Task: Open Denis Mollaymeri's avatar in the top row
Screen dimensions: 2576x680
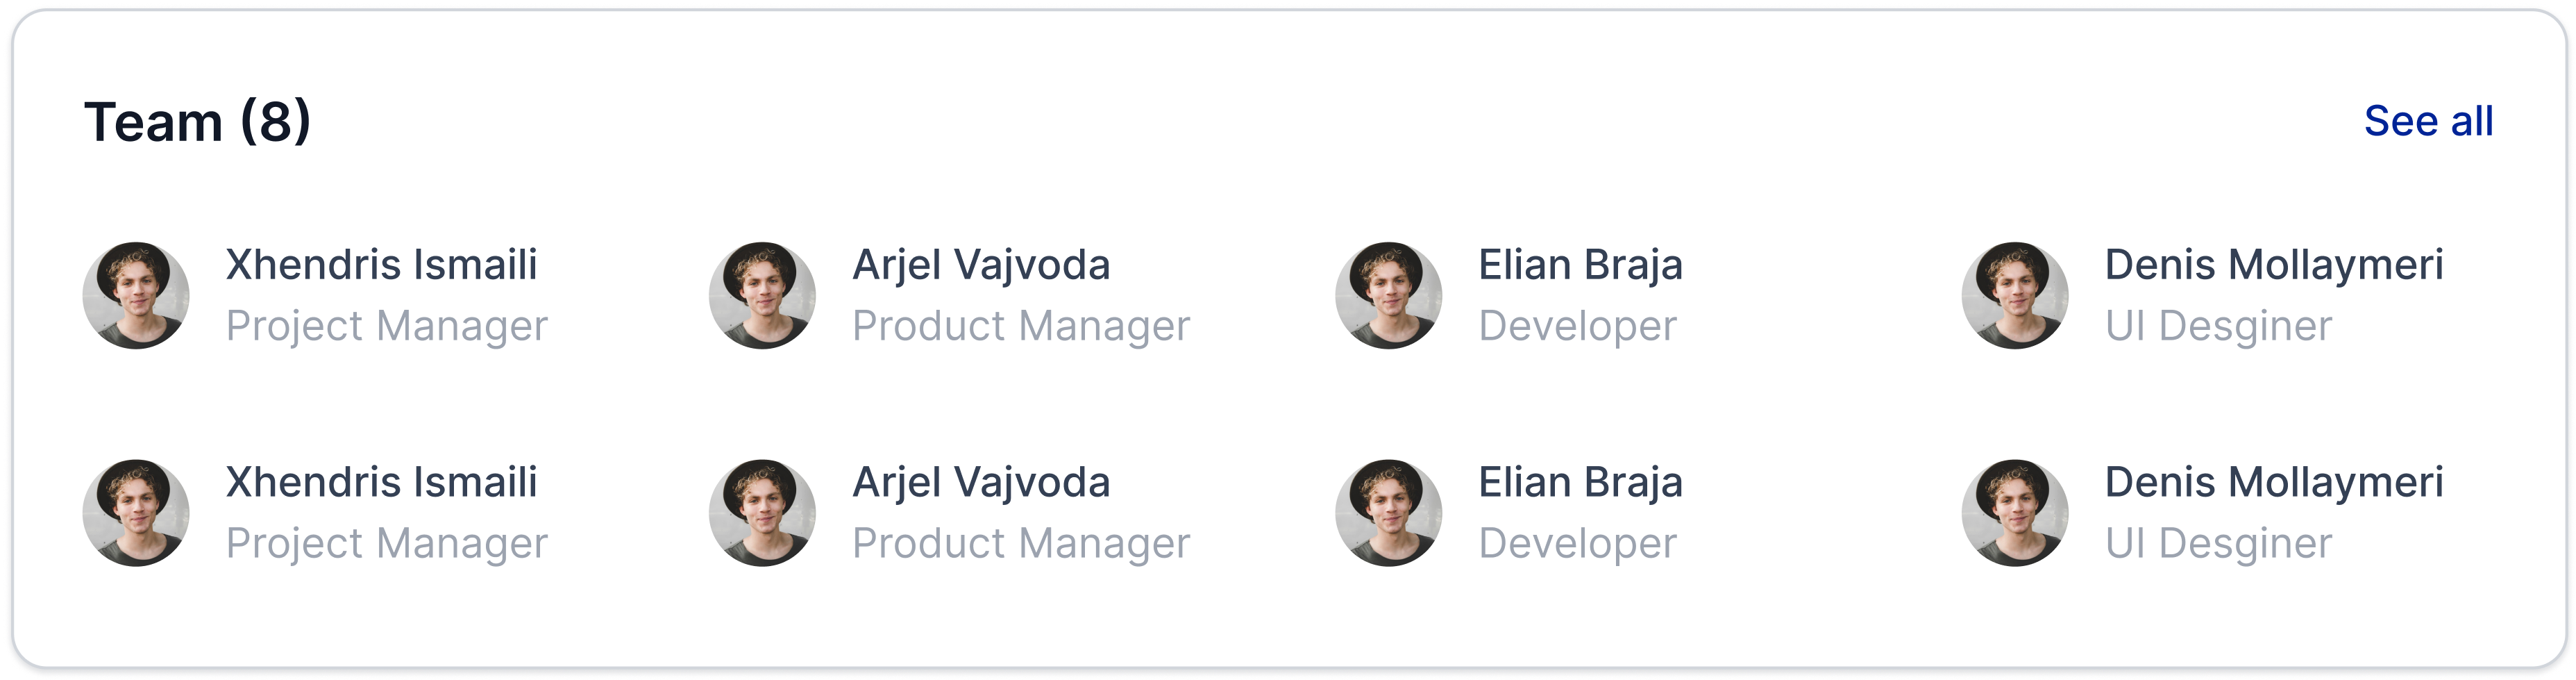Action: (2015, 295)
